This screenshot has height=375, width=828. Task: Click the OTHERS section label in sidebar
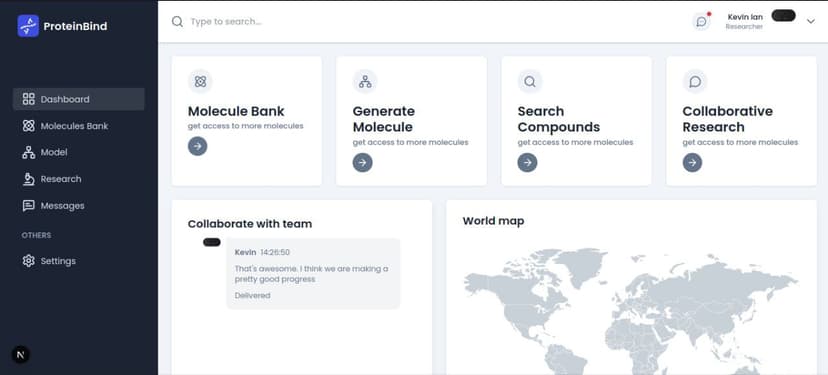[36, 236]
